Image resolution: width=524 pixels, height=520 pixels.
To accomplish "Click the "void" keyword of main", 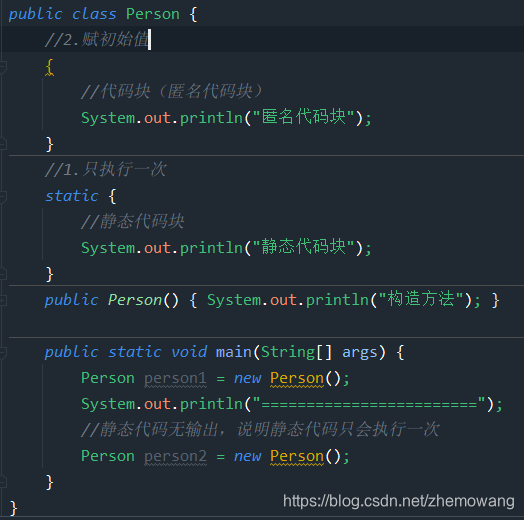I will 189,352.
